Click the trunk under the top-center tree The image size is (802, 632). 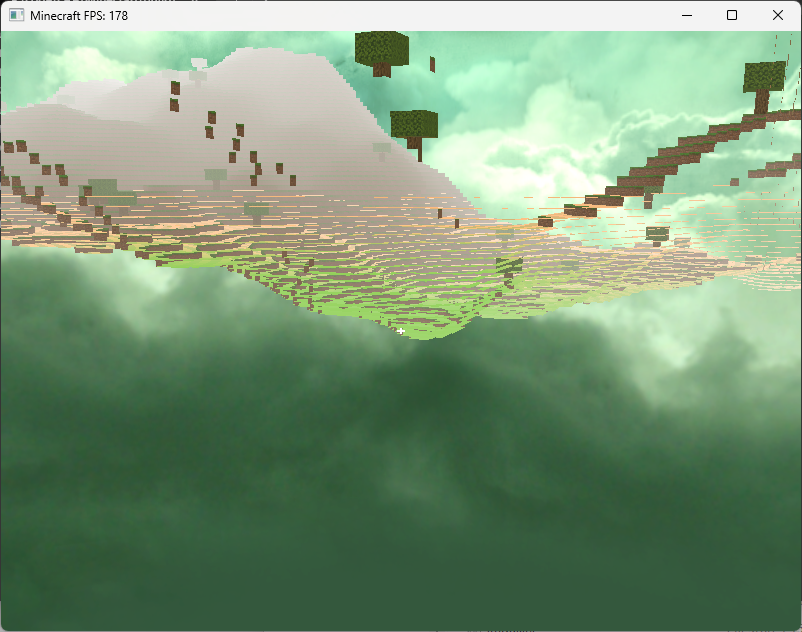tap(382, 70)
